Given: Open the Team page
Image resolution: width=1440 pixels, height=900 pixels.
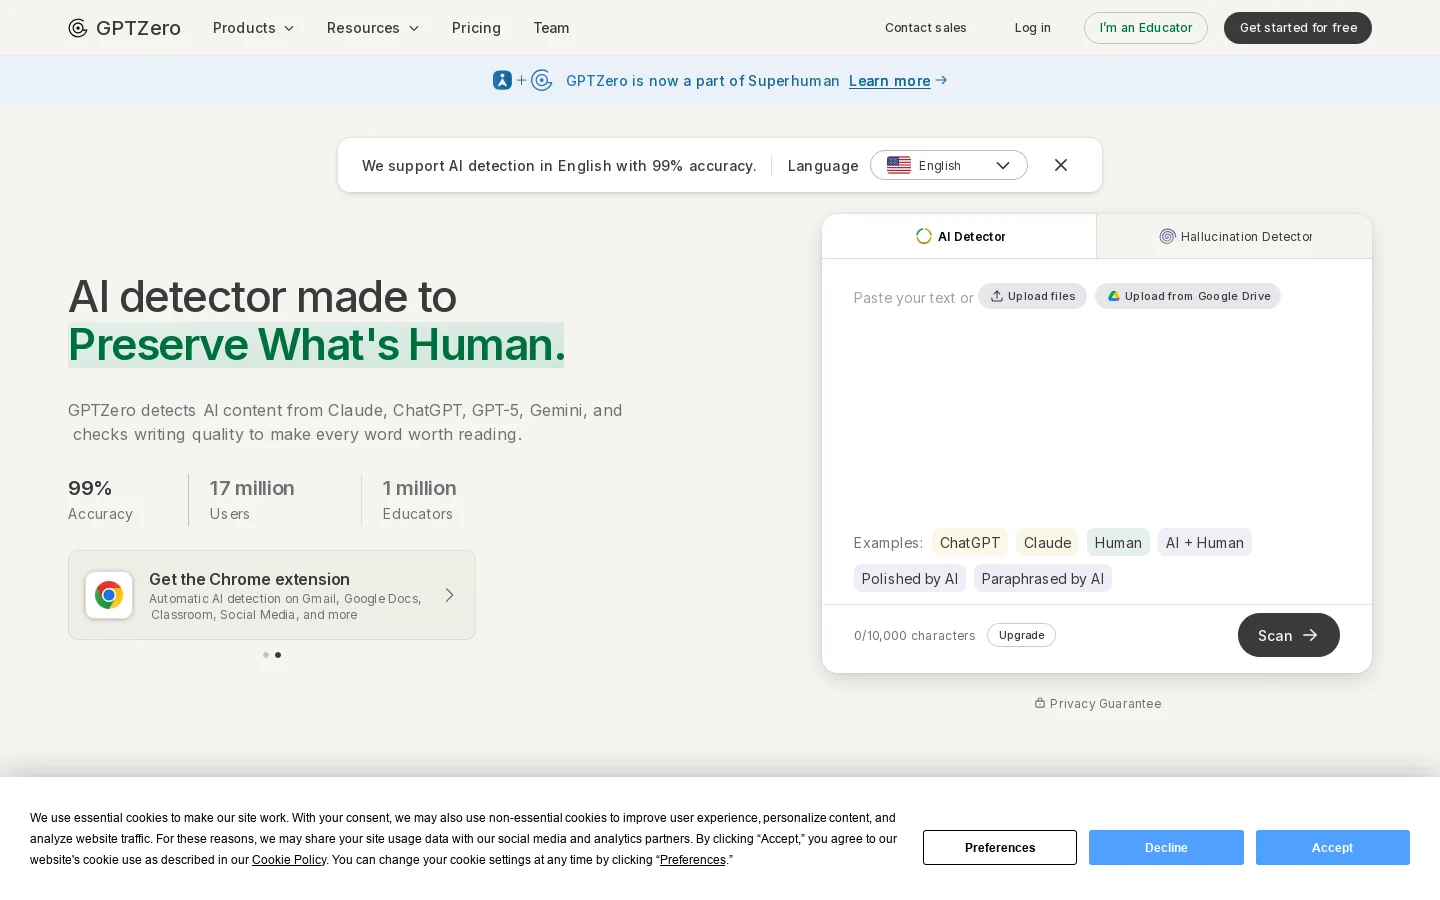Looking at the screenshot, I should pos(551,28).
